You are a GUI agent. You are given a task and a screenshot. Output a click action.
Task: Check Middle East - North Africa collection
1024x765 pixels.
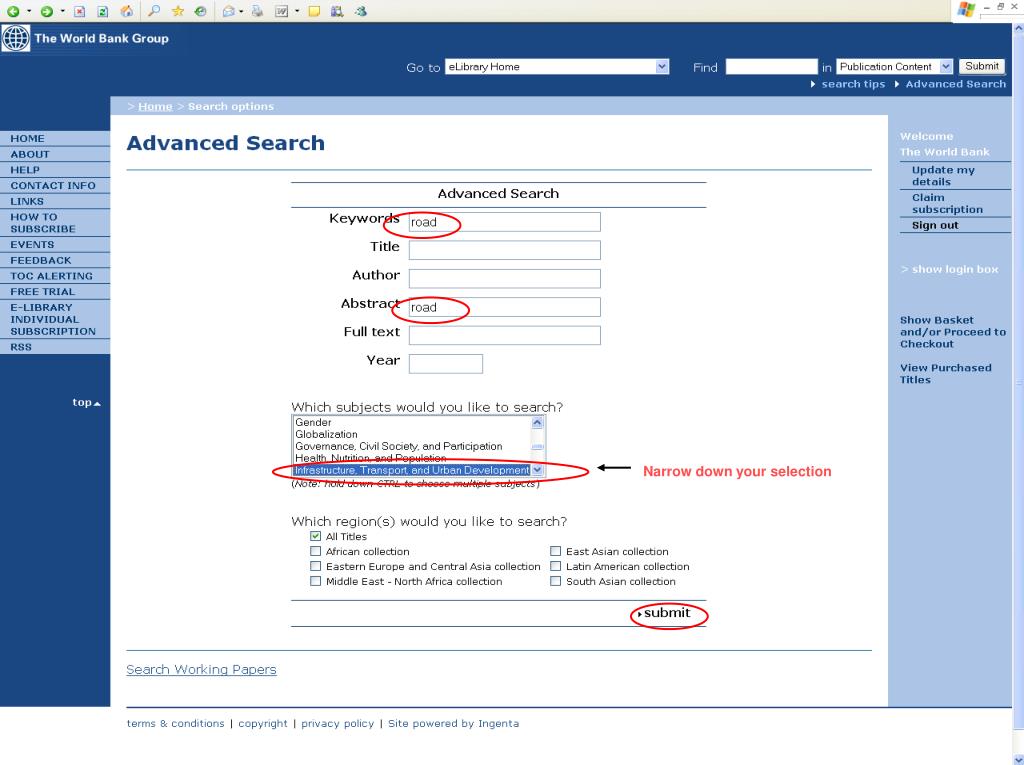[315, 581]
